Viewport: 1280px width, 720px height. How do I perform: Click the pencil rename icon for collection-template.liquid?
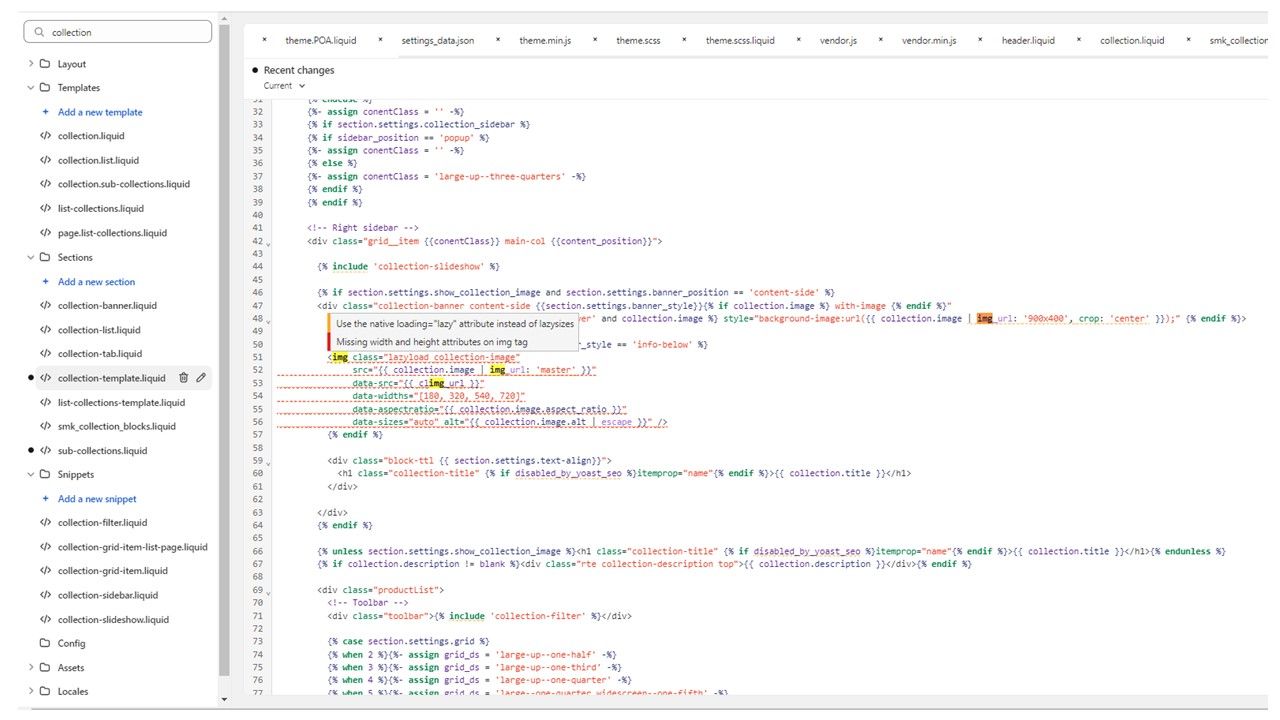[x=201, y=378]
